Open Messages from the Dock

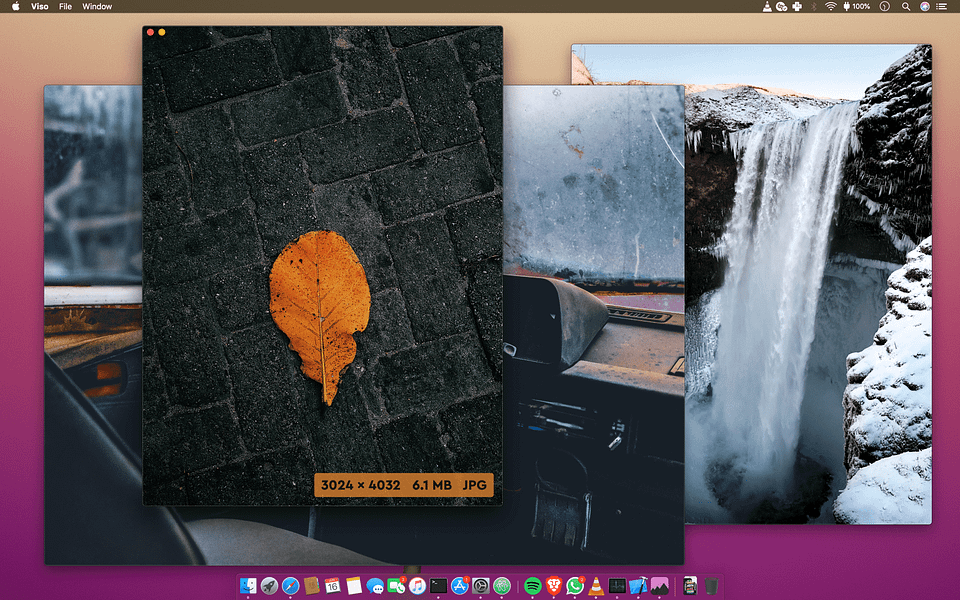(x=375, y=586)
